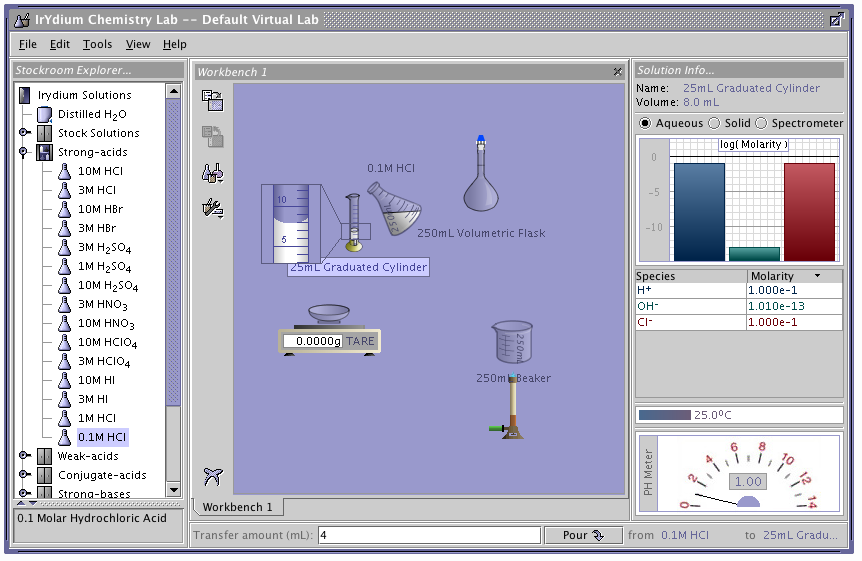Open the Tools menu
The width and height of the screenshot is (862, 561).
point(97,44)
